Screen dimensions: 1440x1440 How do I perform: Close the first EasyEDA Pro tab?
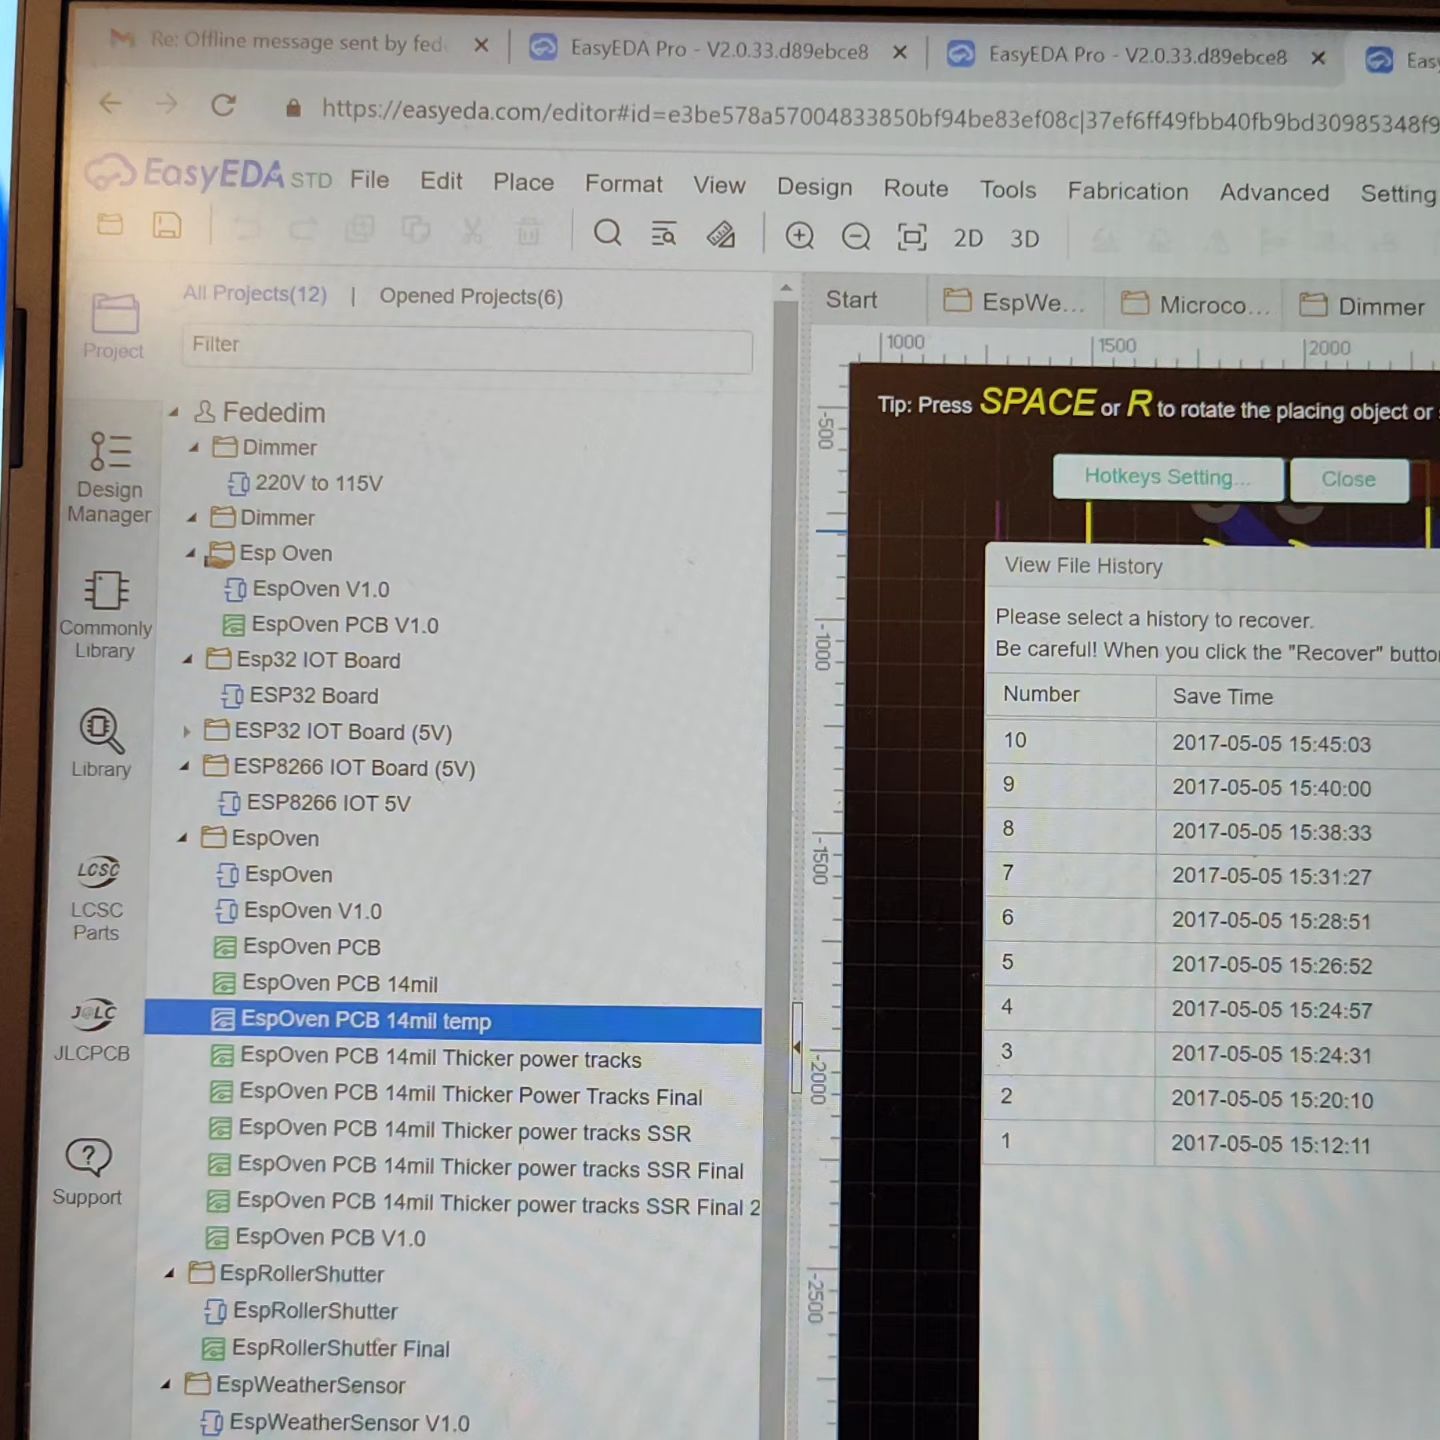click(x=900, y=52)
